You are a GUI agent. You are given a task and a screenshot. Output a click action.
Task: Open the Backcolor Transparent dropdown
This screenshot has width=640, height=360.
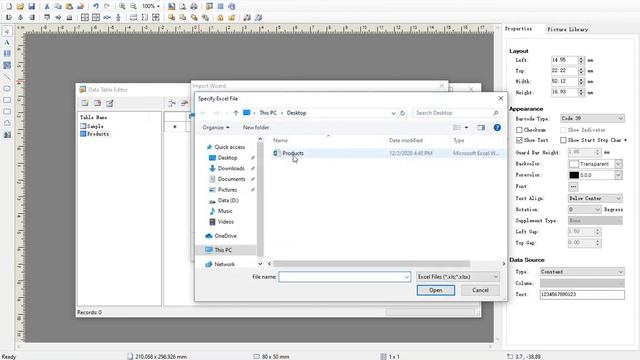click(x=618, y=164)
